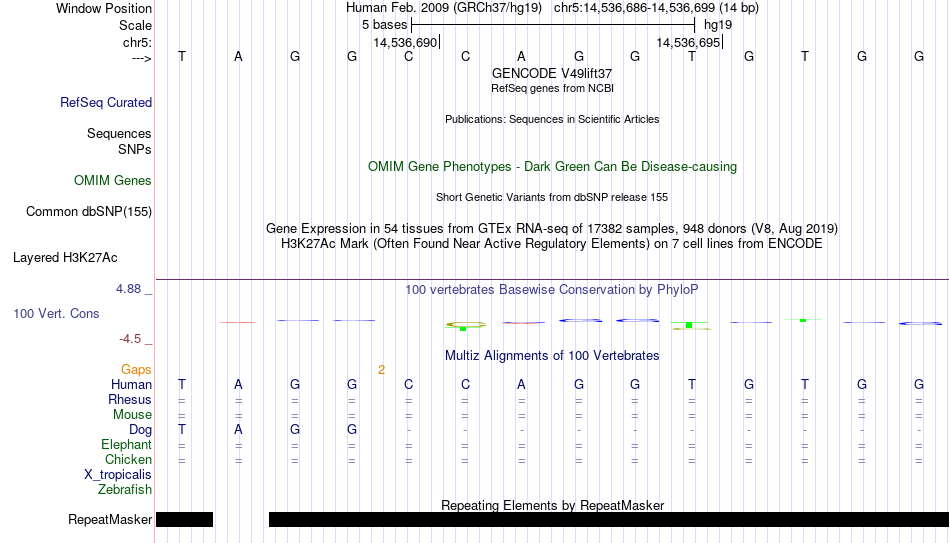The width and height of the screenshot is (950, 543).
Task: Select the Rhesus species label
Action: click(x=130, y=399)
